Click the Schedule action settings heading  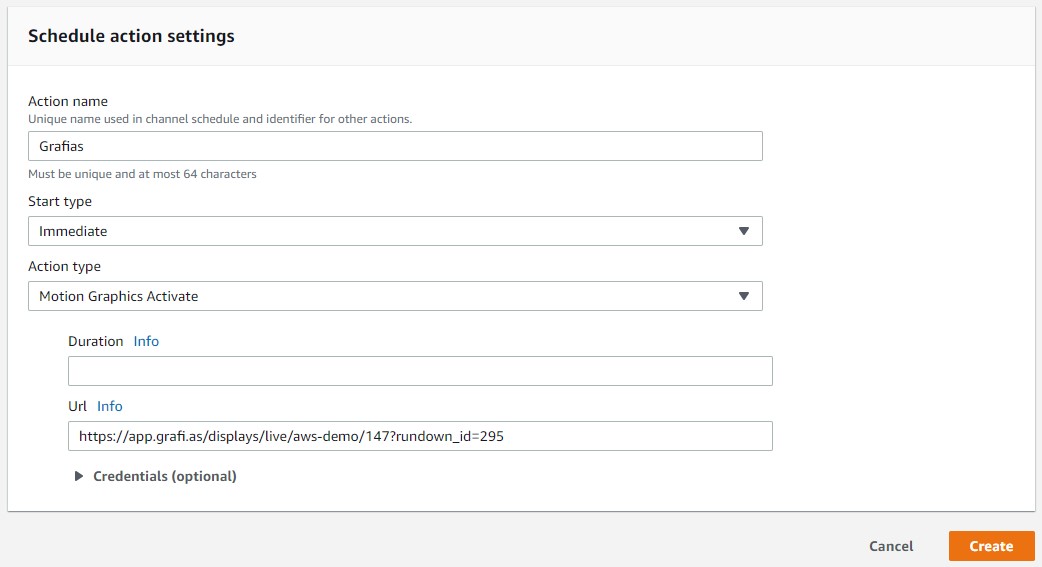pyautogui.click(x=131, y=36)
